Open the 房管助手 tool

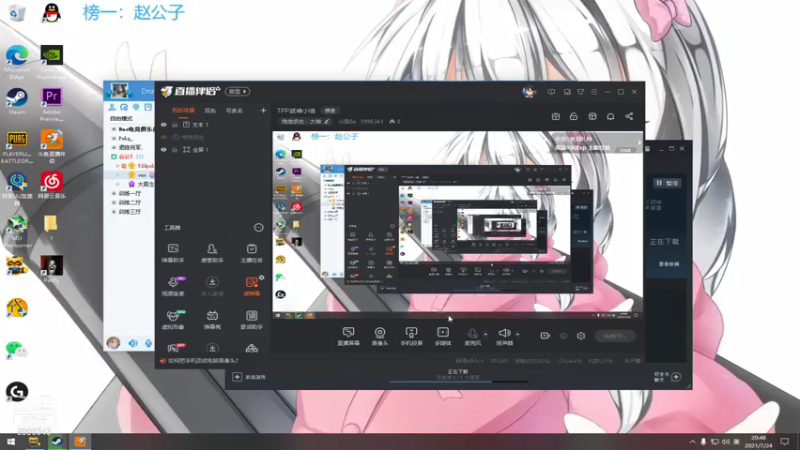pos(212,253)
